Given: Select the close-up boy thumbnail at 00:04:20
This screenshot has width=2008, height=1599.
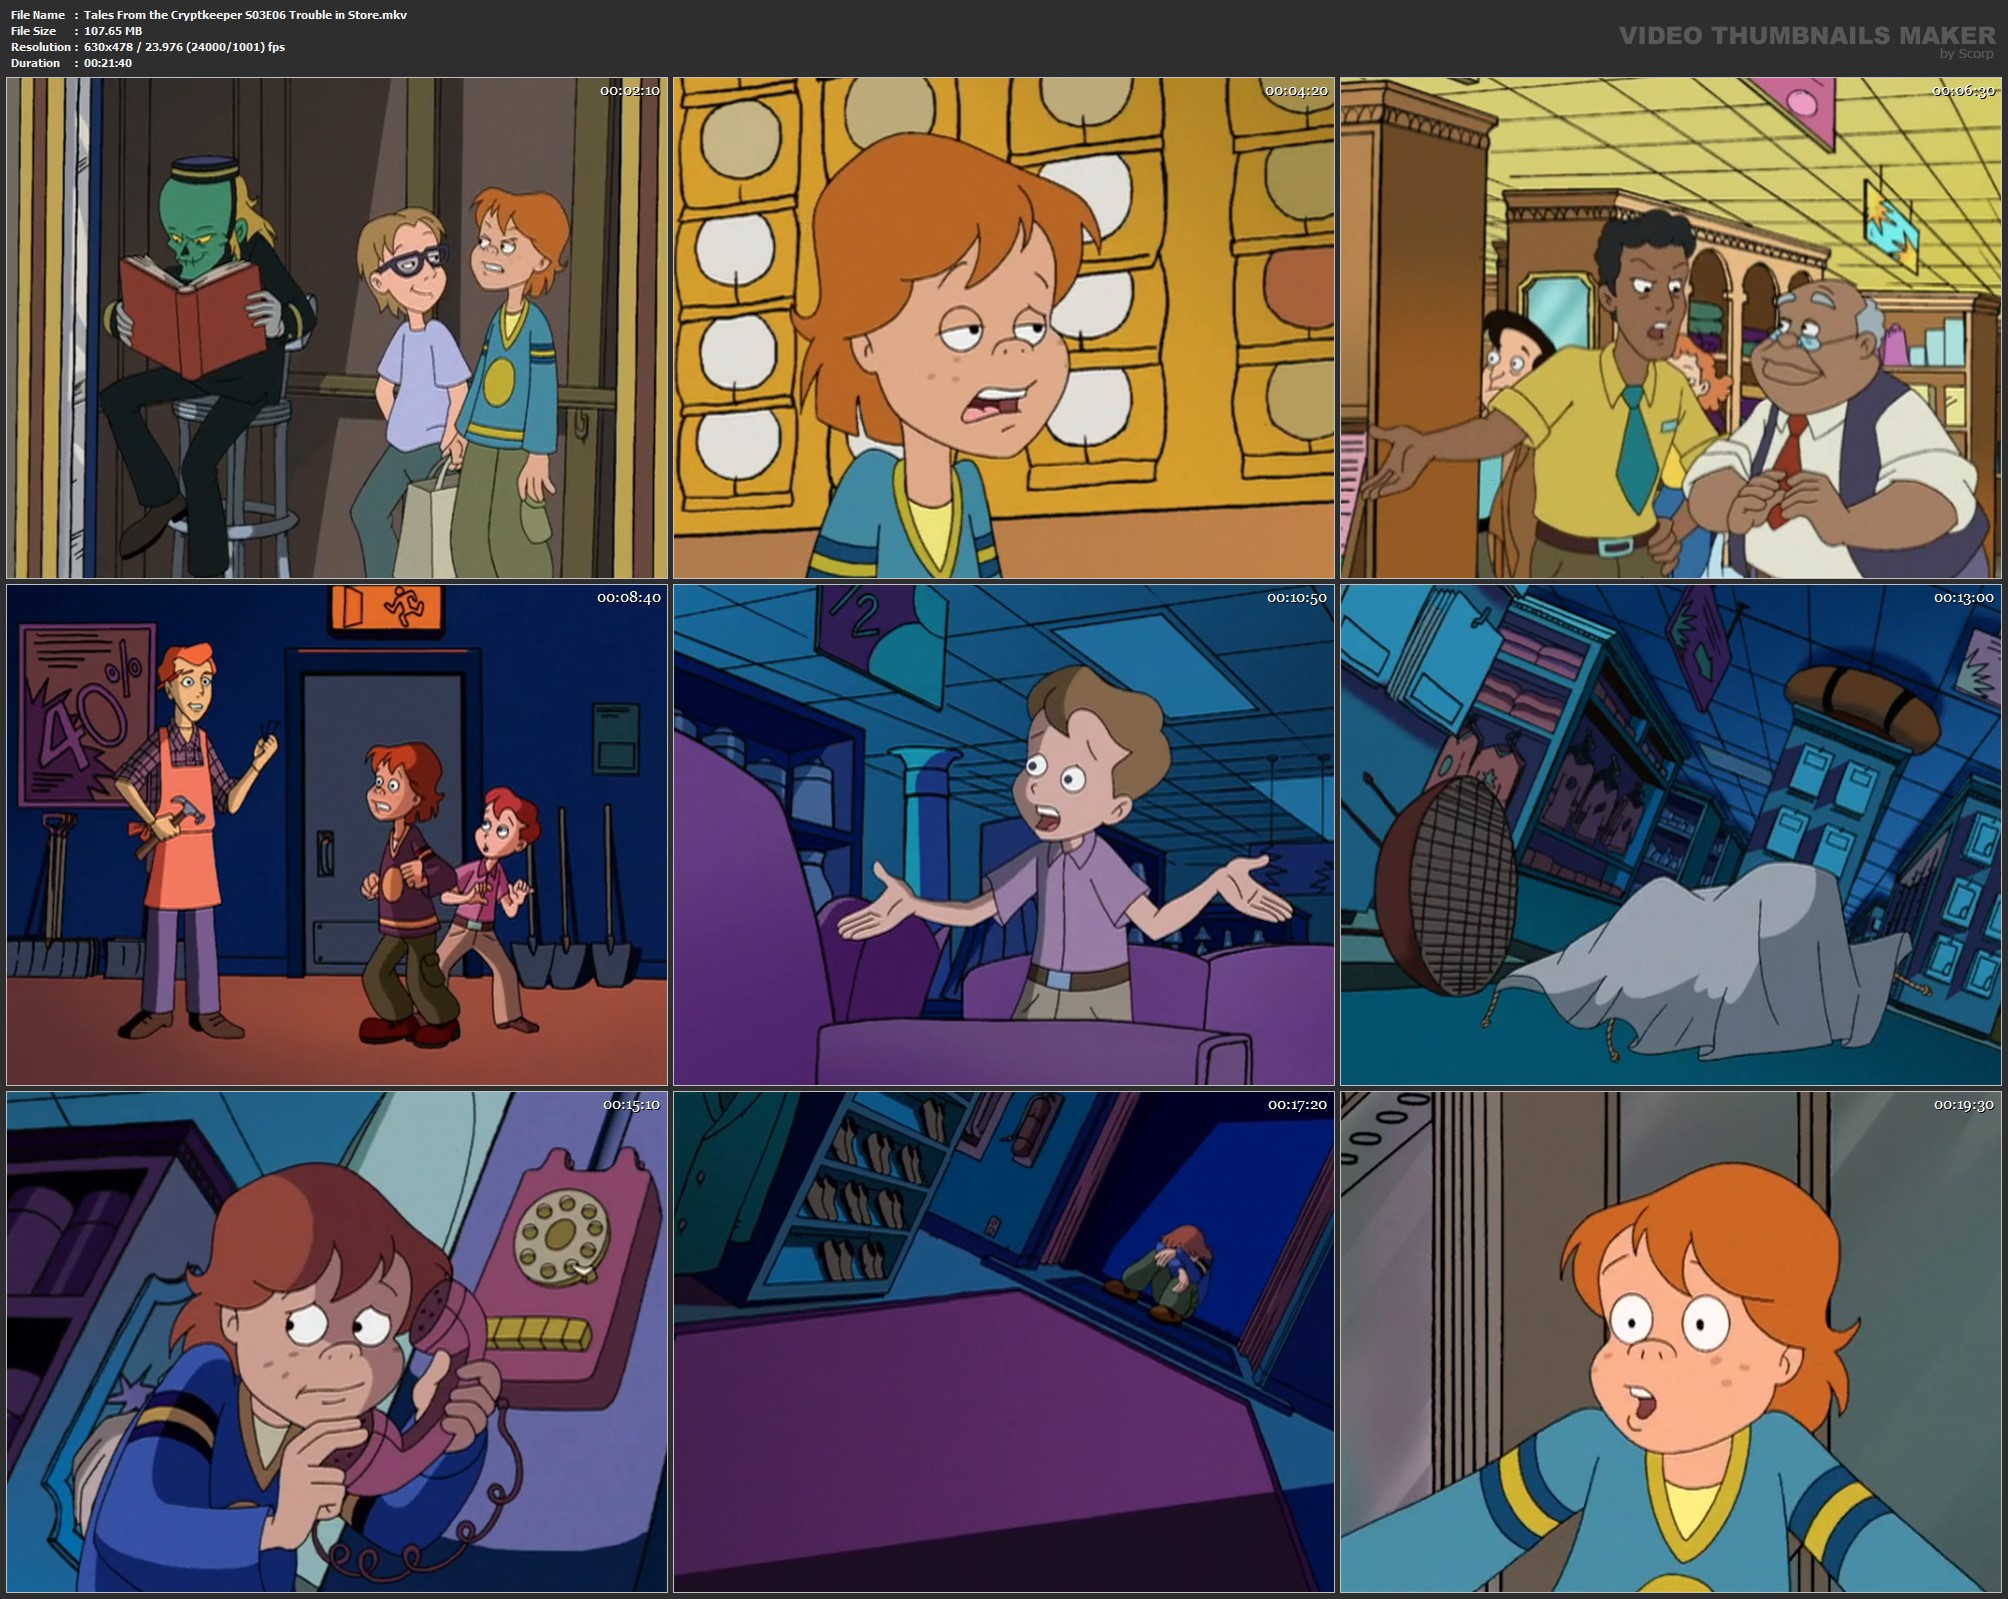Looking at the screenshot, I should (x=1003, y=328).
